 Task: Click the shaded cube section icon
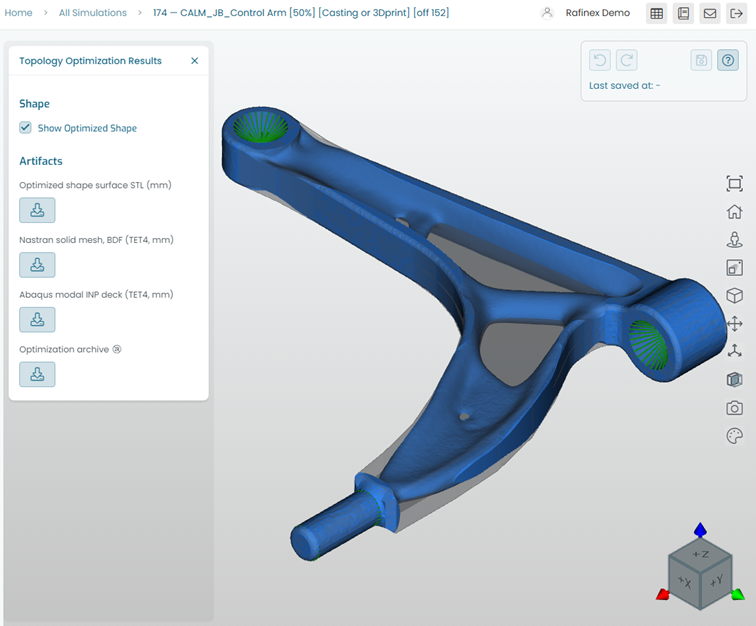(734, 380)
